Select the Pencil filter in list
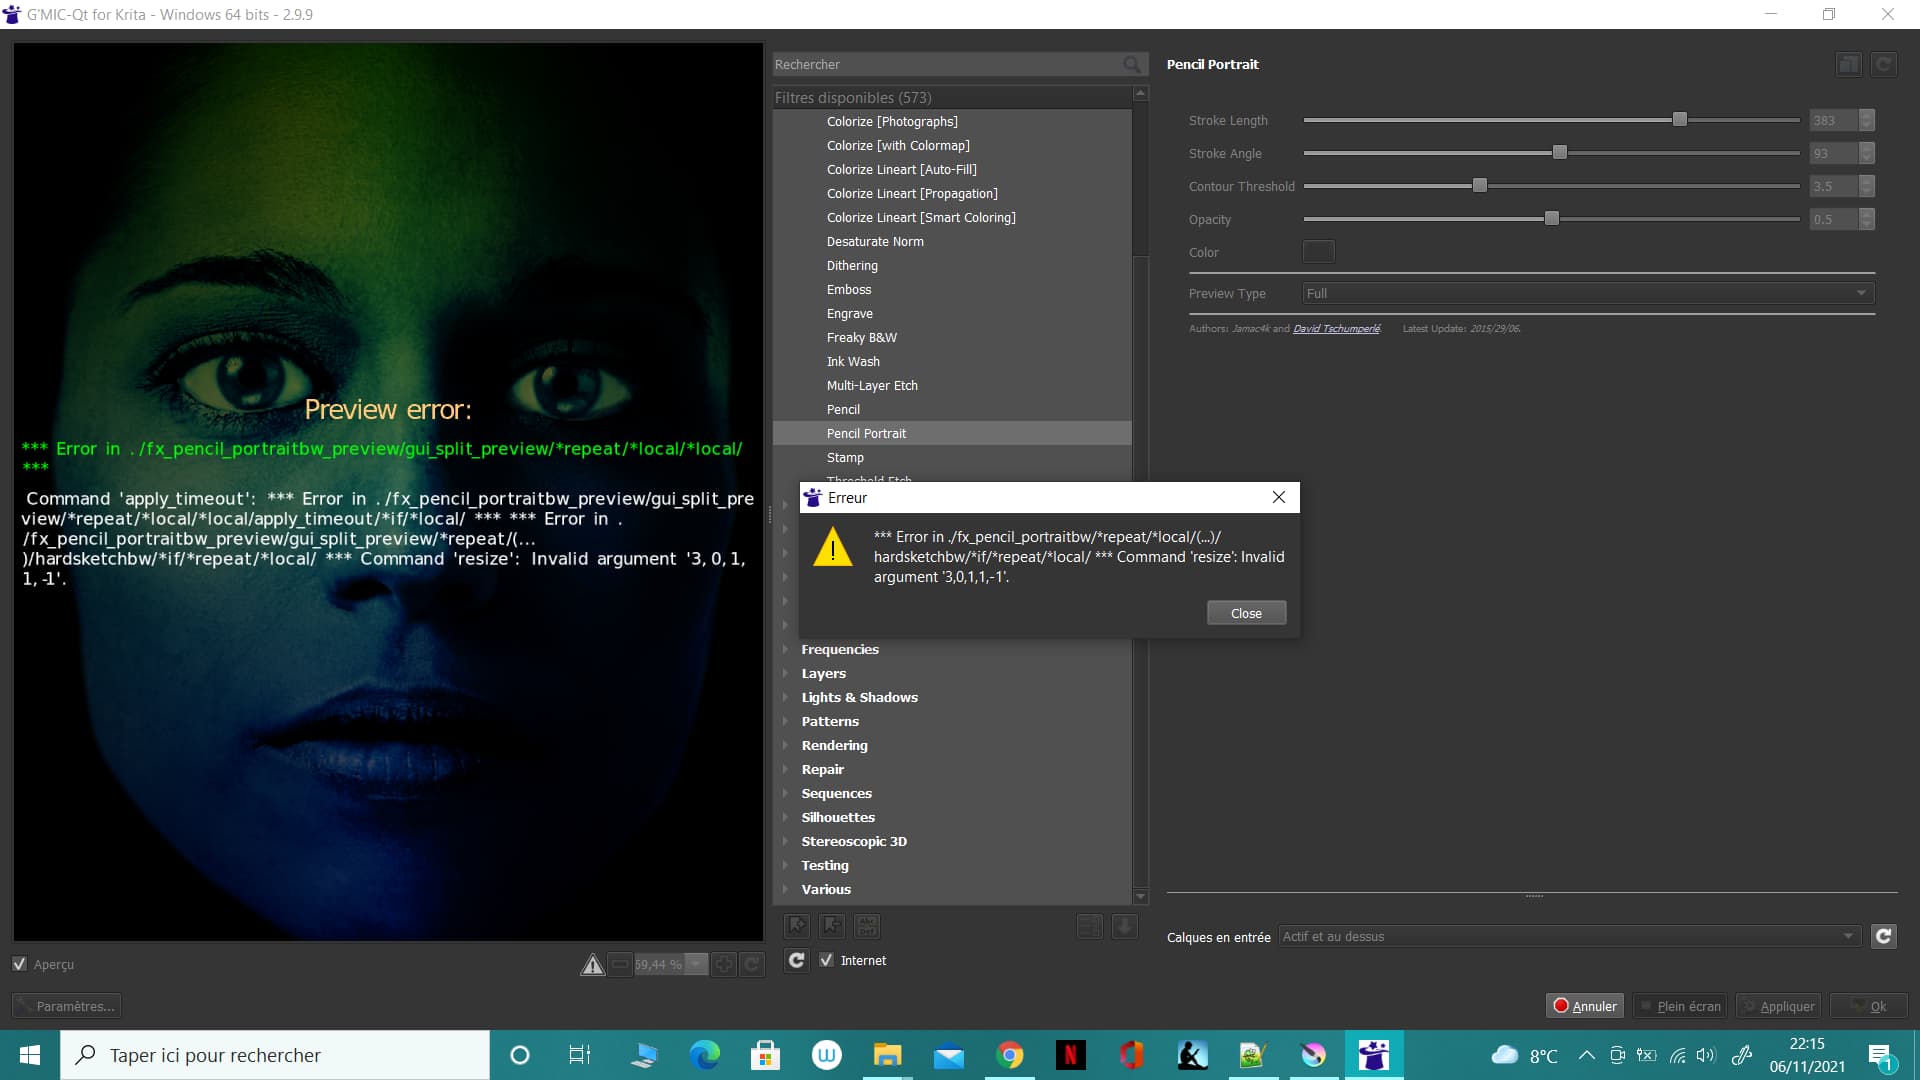1920x1080 pixels. [843, 409]
